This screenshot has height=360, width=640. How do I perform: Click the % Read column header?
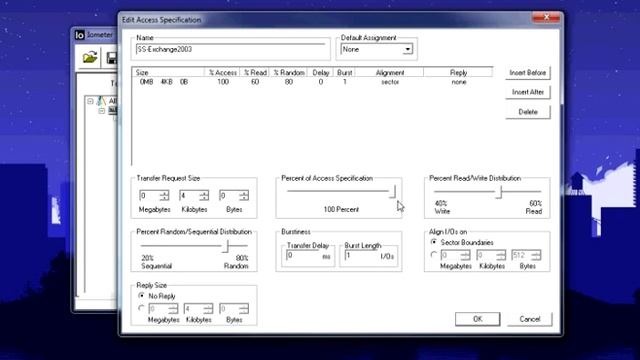coord(254,73)
